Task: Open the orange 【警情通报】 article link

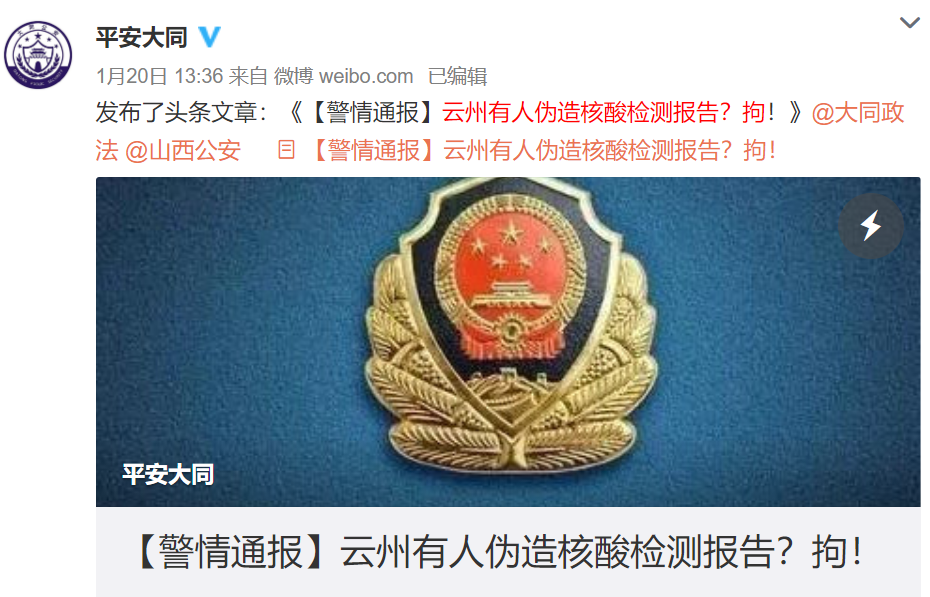Action: tap(544, 151)
